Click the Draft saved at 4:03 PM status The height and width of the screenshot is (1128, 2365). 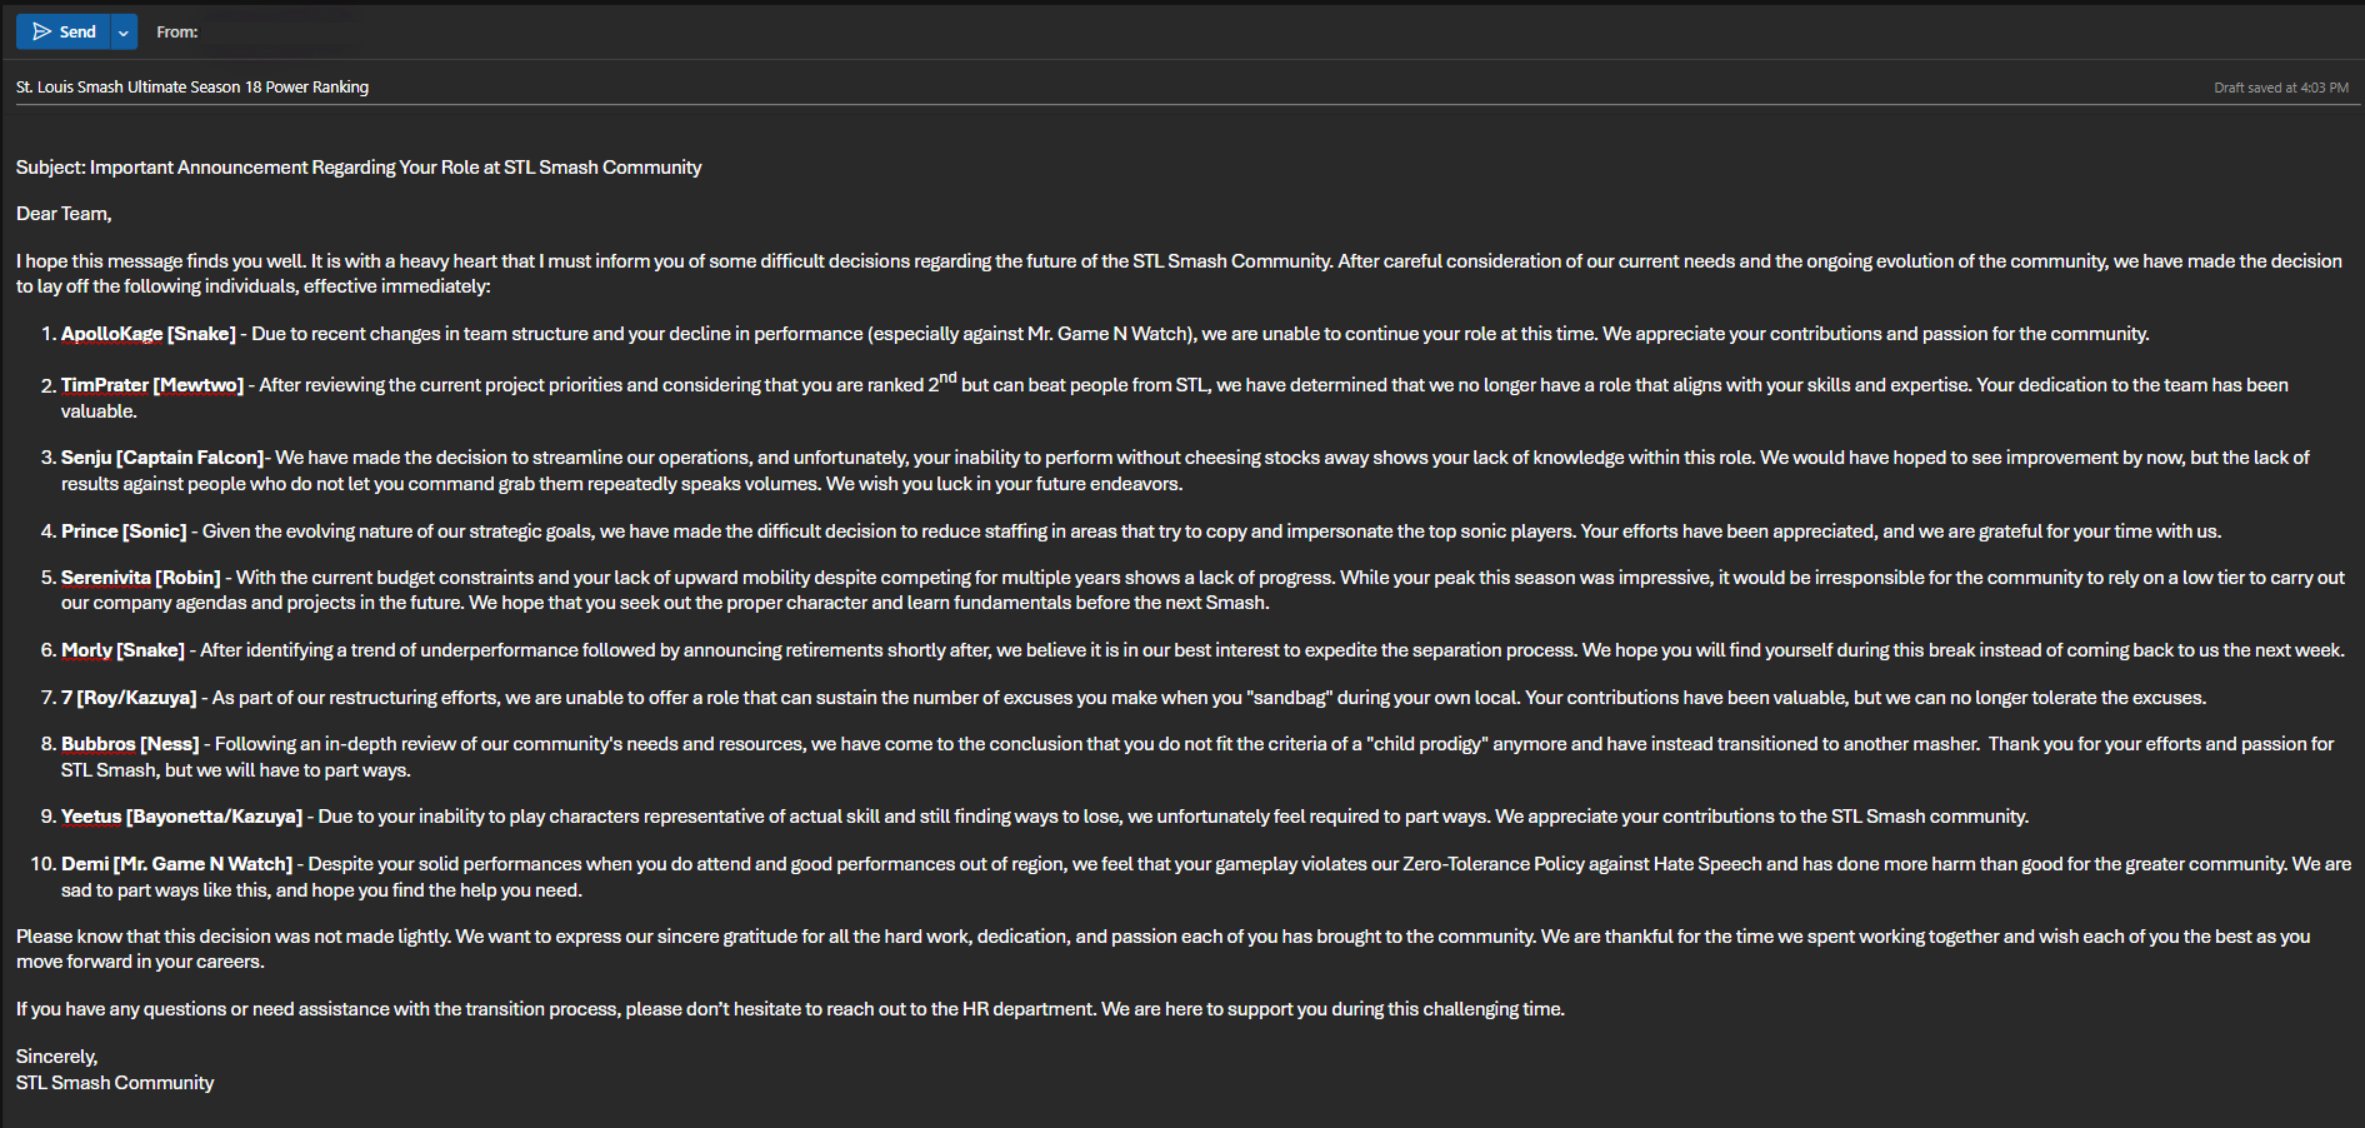click(x=2280, y=88)
